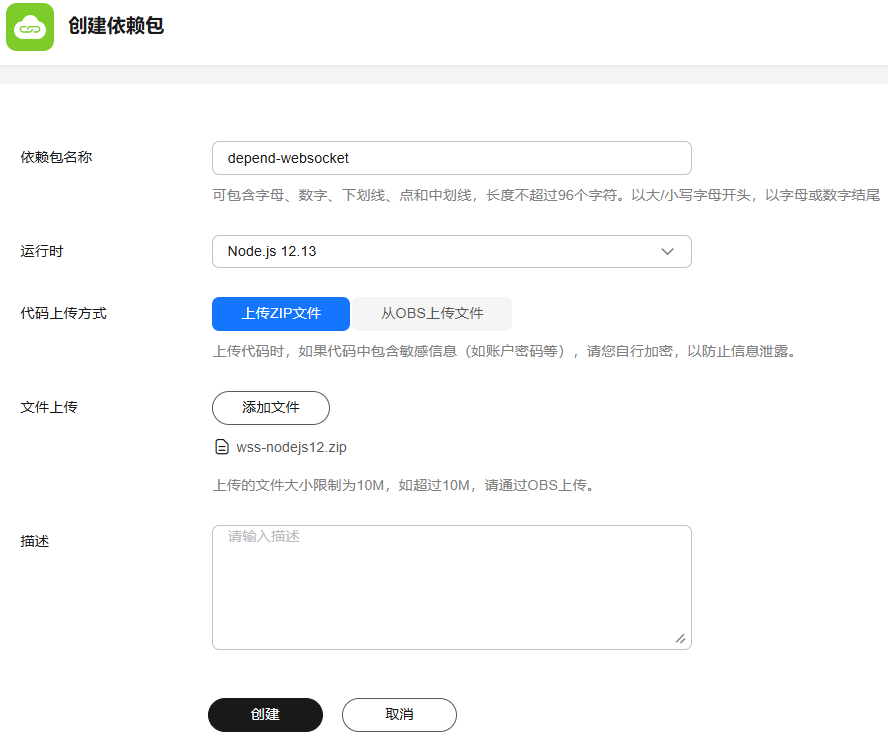Click the 创建 button to submit
This screenshot has width=888, height=743.
(265, 715)
